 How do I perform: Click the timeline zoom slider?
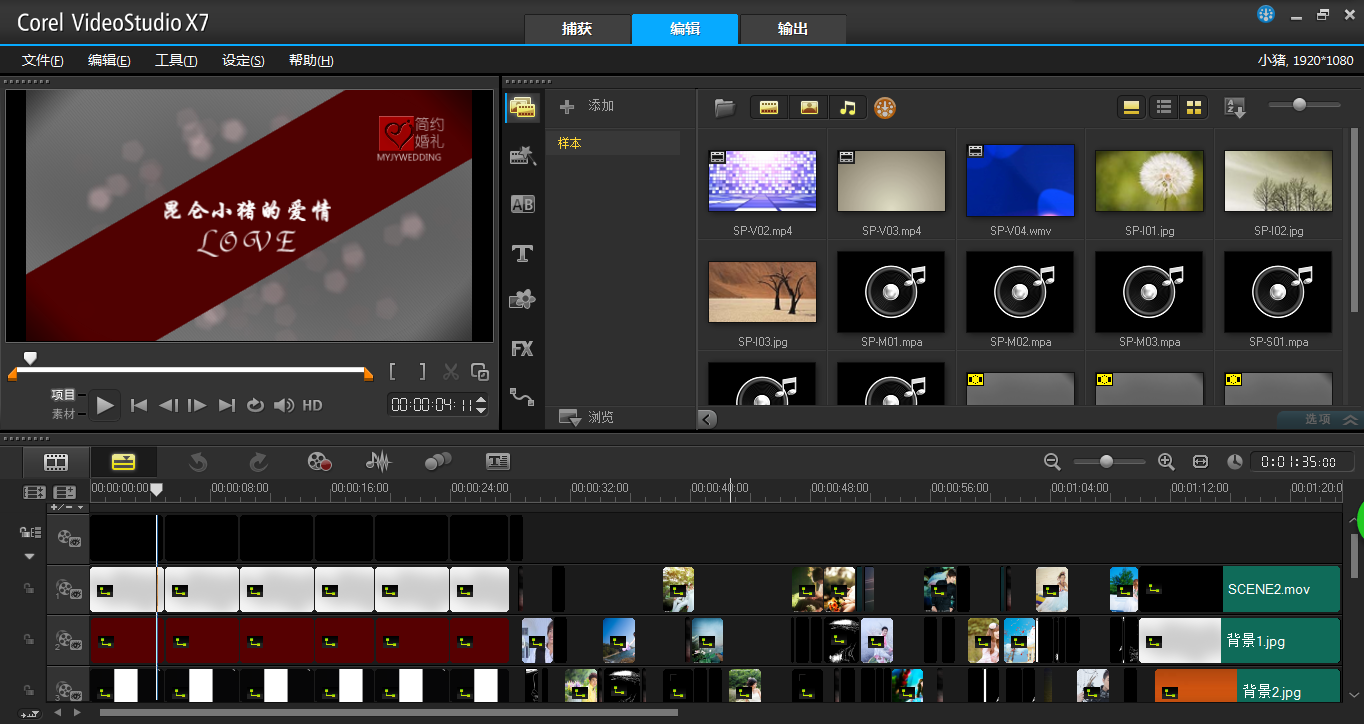point(1109,461)
